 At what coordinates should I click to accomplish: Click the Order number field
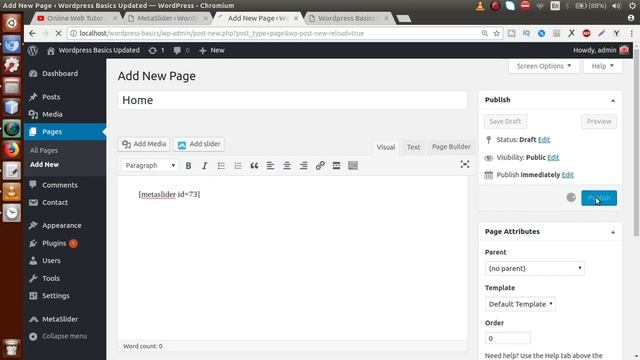[x=507, y=338]
